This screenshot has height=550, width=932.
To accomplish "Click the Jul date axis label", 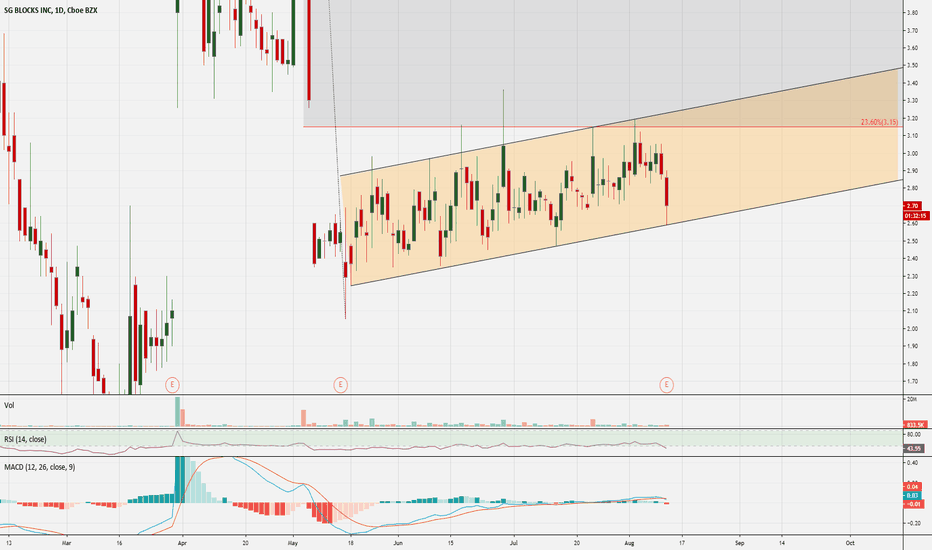I will tap(514, 543).
